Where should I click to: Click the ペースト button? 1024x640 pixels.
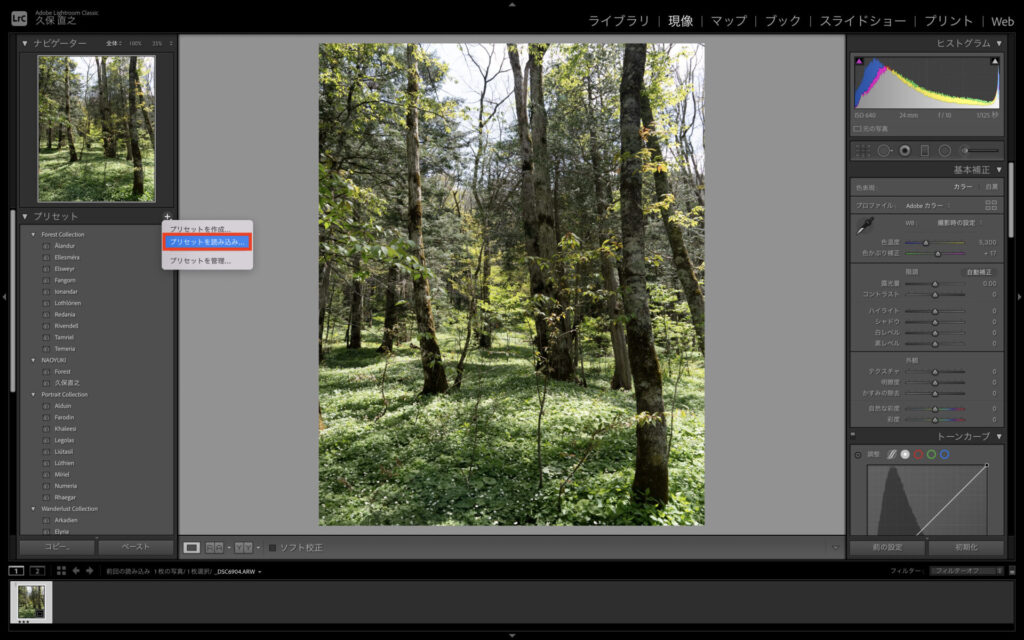coord(136,547)
